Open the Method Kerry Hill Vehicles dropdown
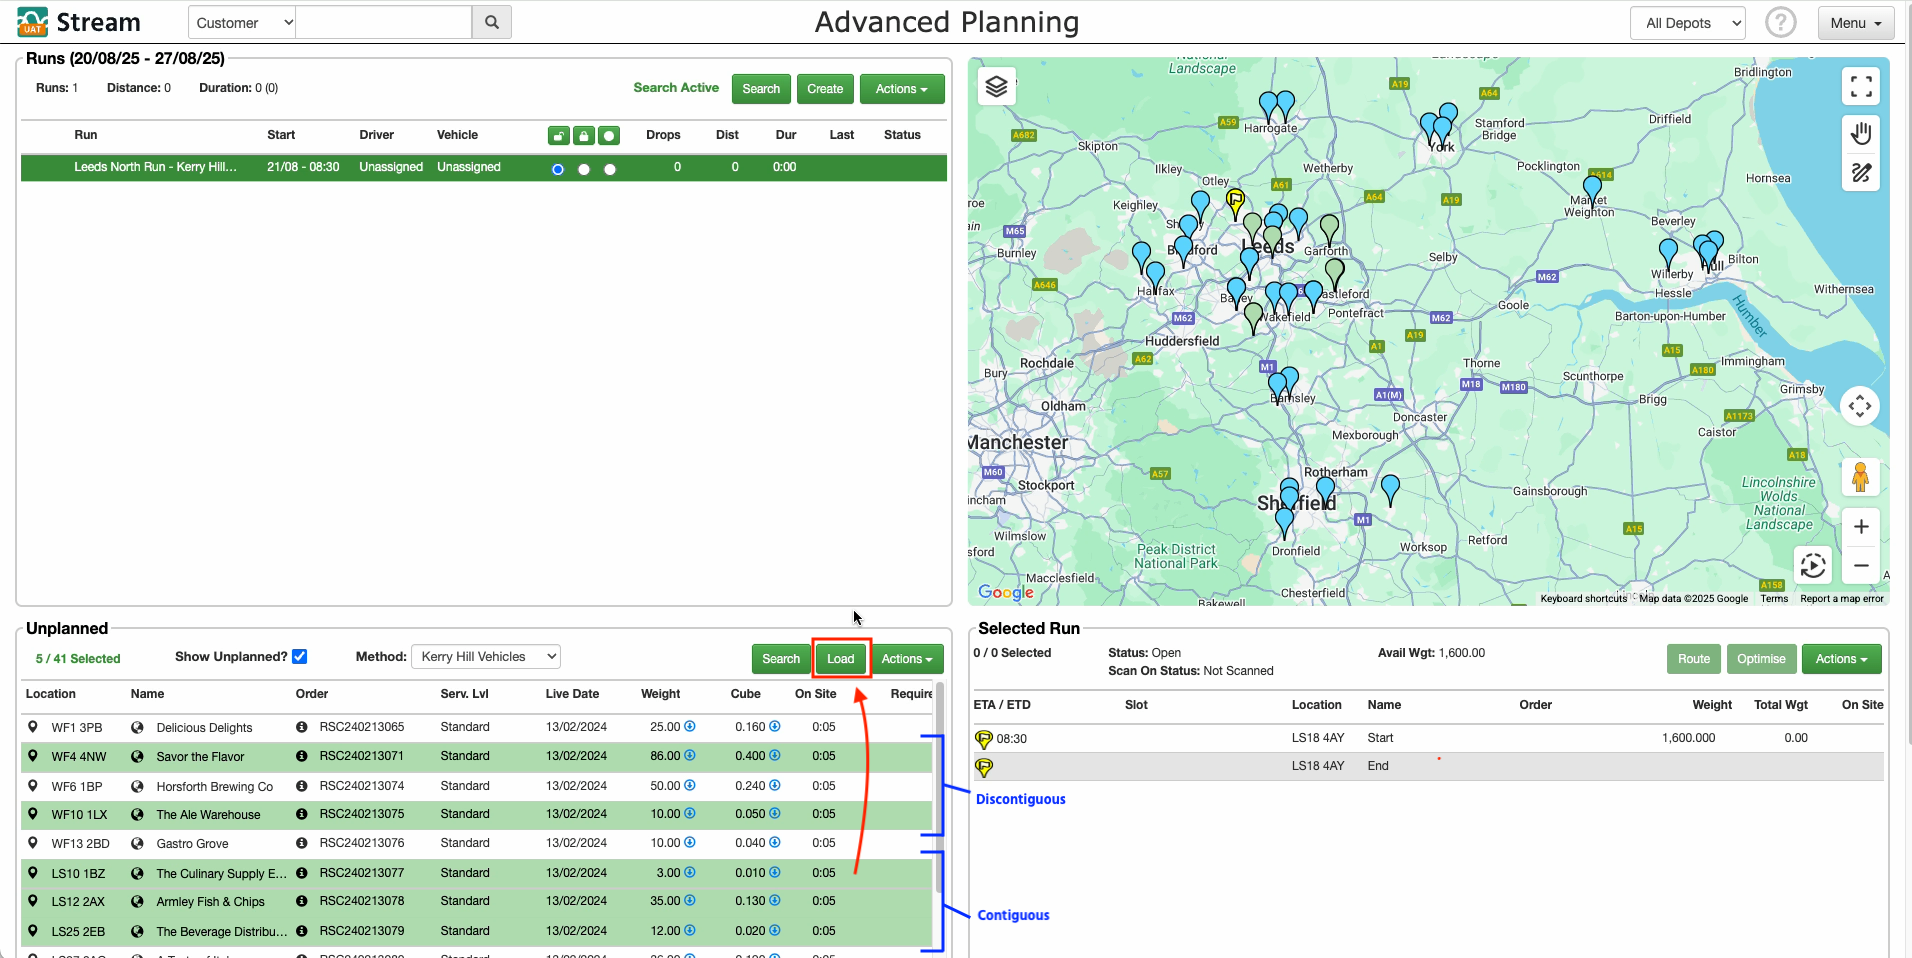 486,657
